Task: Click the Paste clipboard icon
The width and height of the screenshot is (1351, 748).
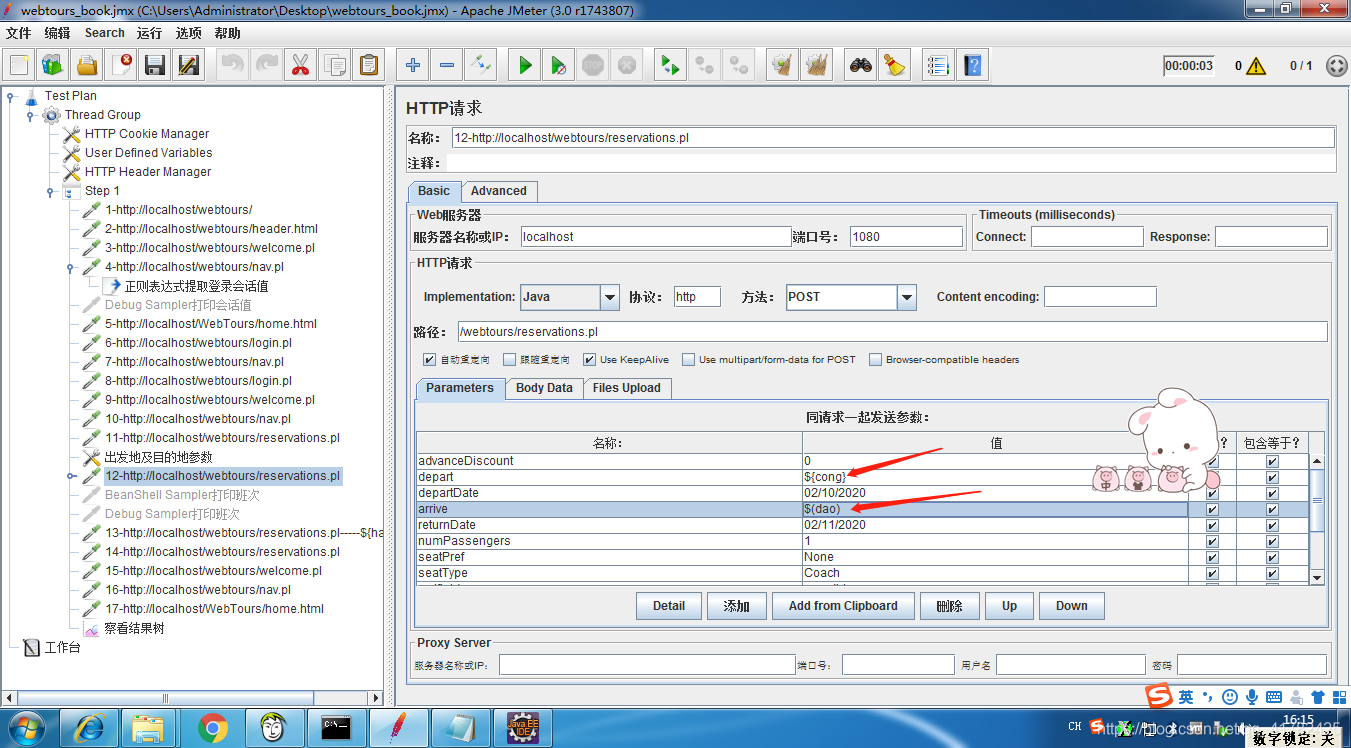Action: point(369,66)
